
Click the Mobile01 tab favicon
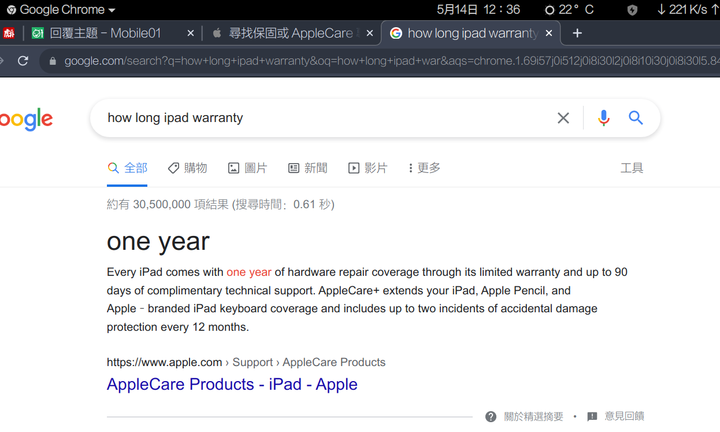pos(38,33)
